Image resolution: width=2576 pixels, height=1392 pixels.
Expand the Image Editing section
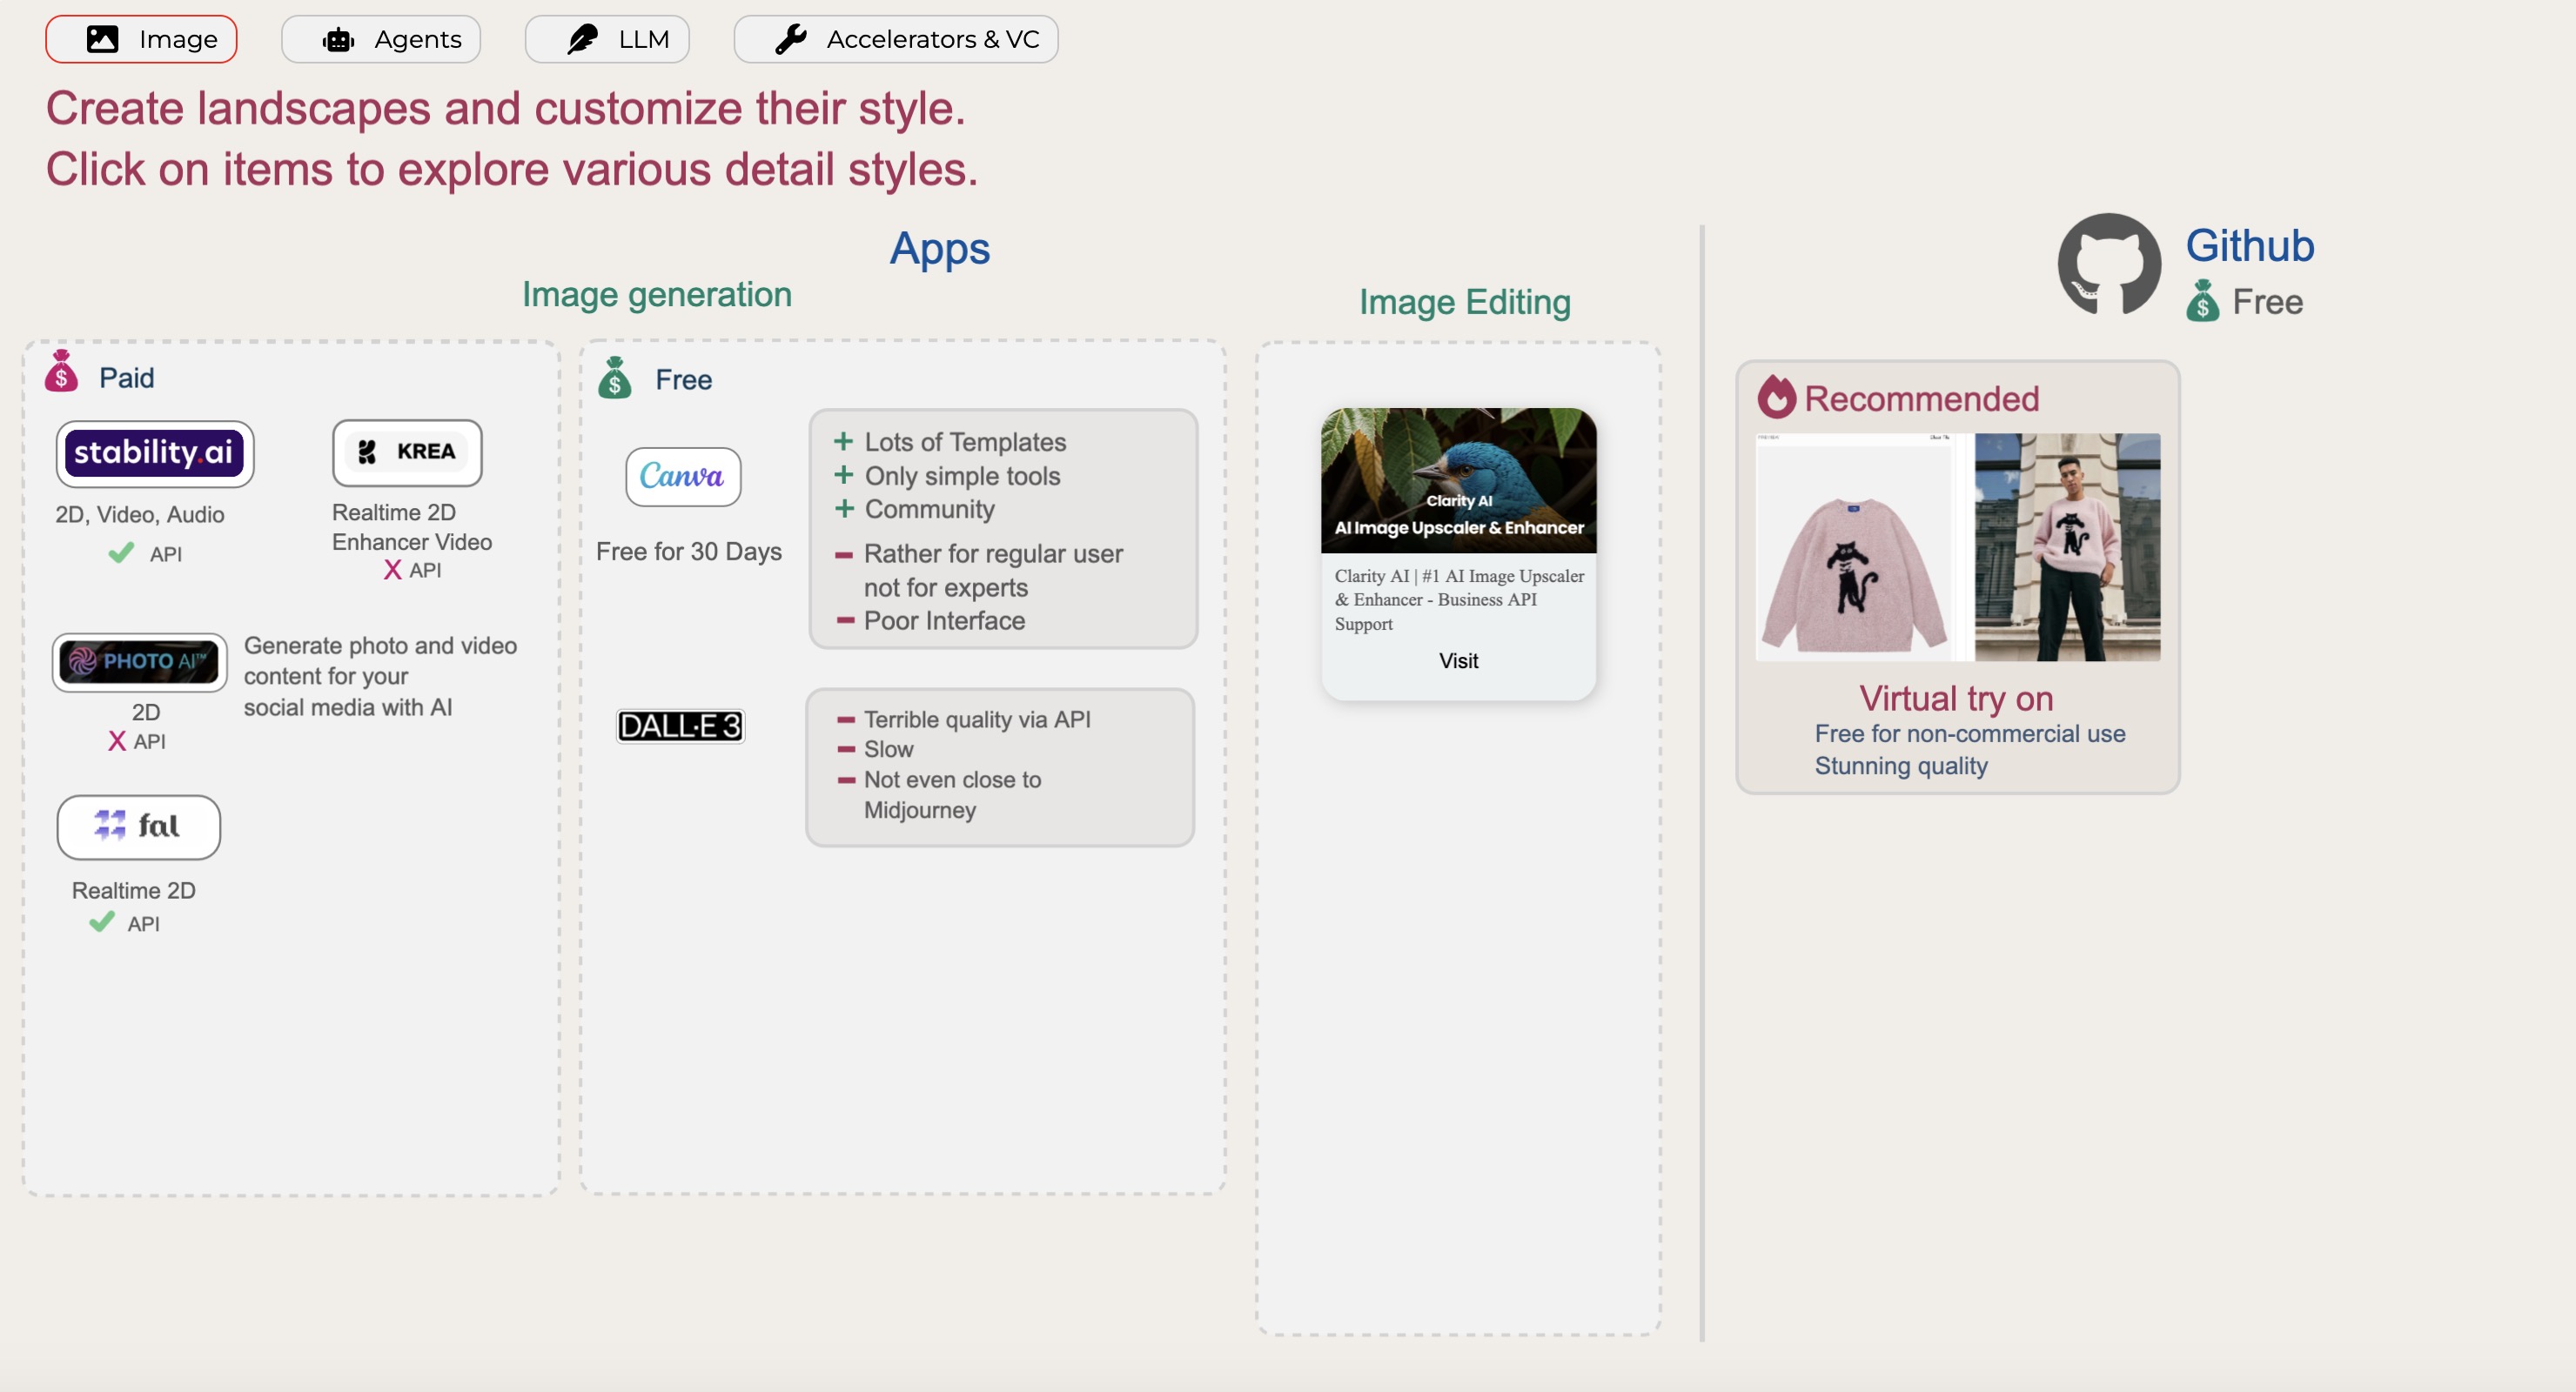pos(1464,302)
